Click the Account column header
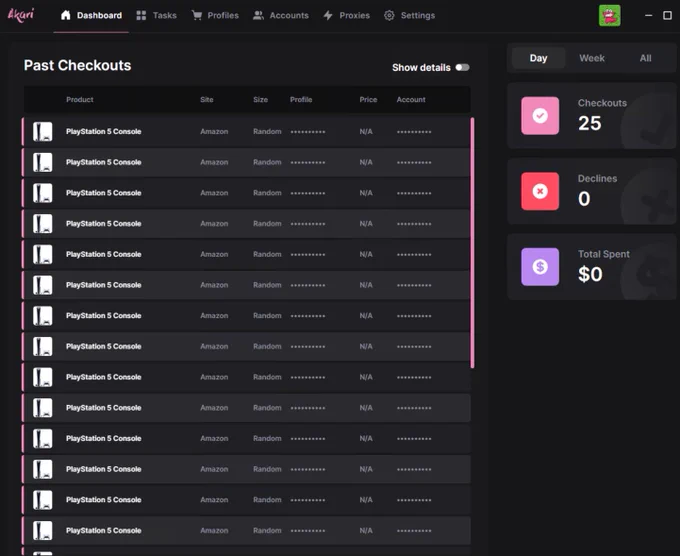The height and width of the screenshot is (556, 680). (411, 100)
